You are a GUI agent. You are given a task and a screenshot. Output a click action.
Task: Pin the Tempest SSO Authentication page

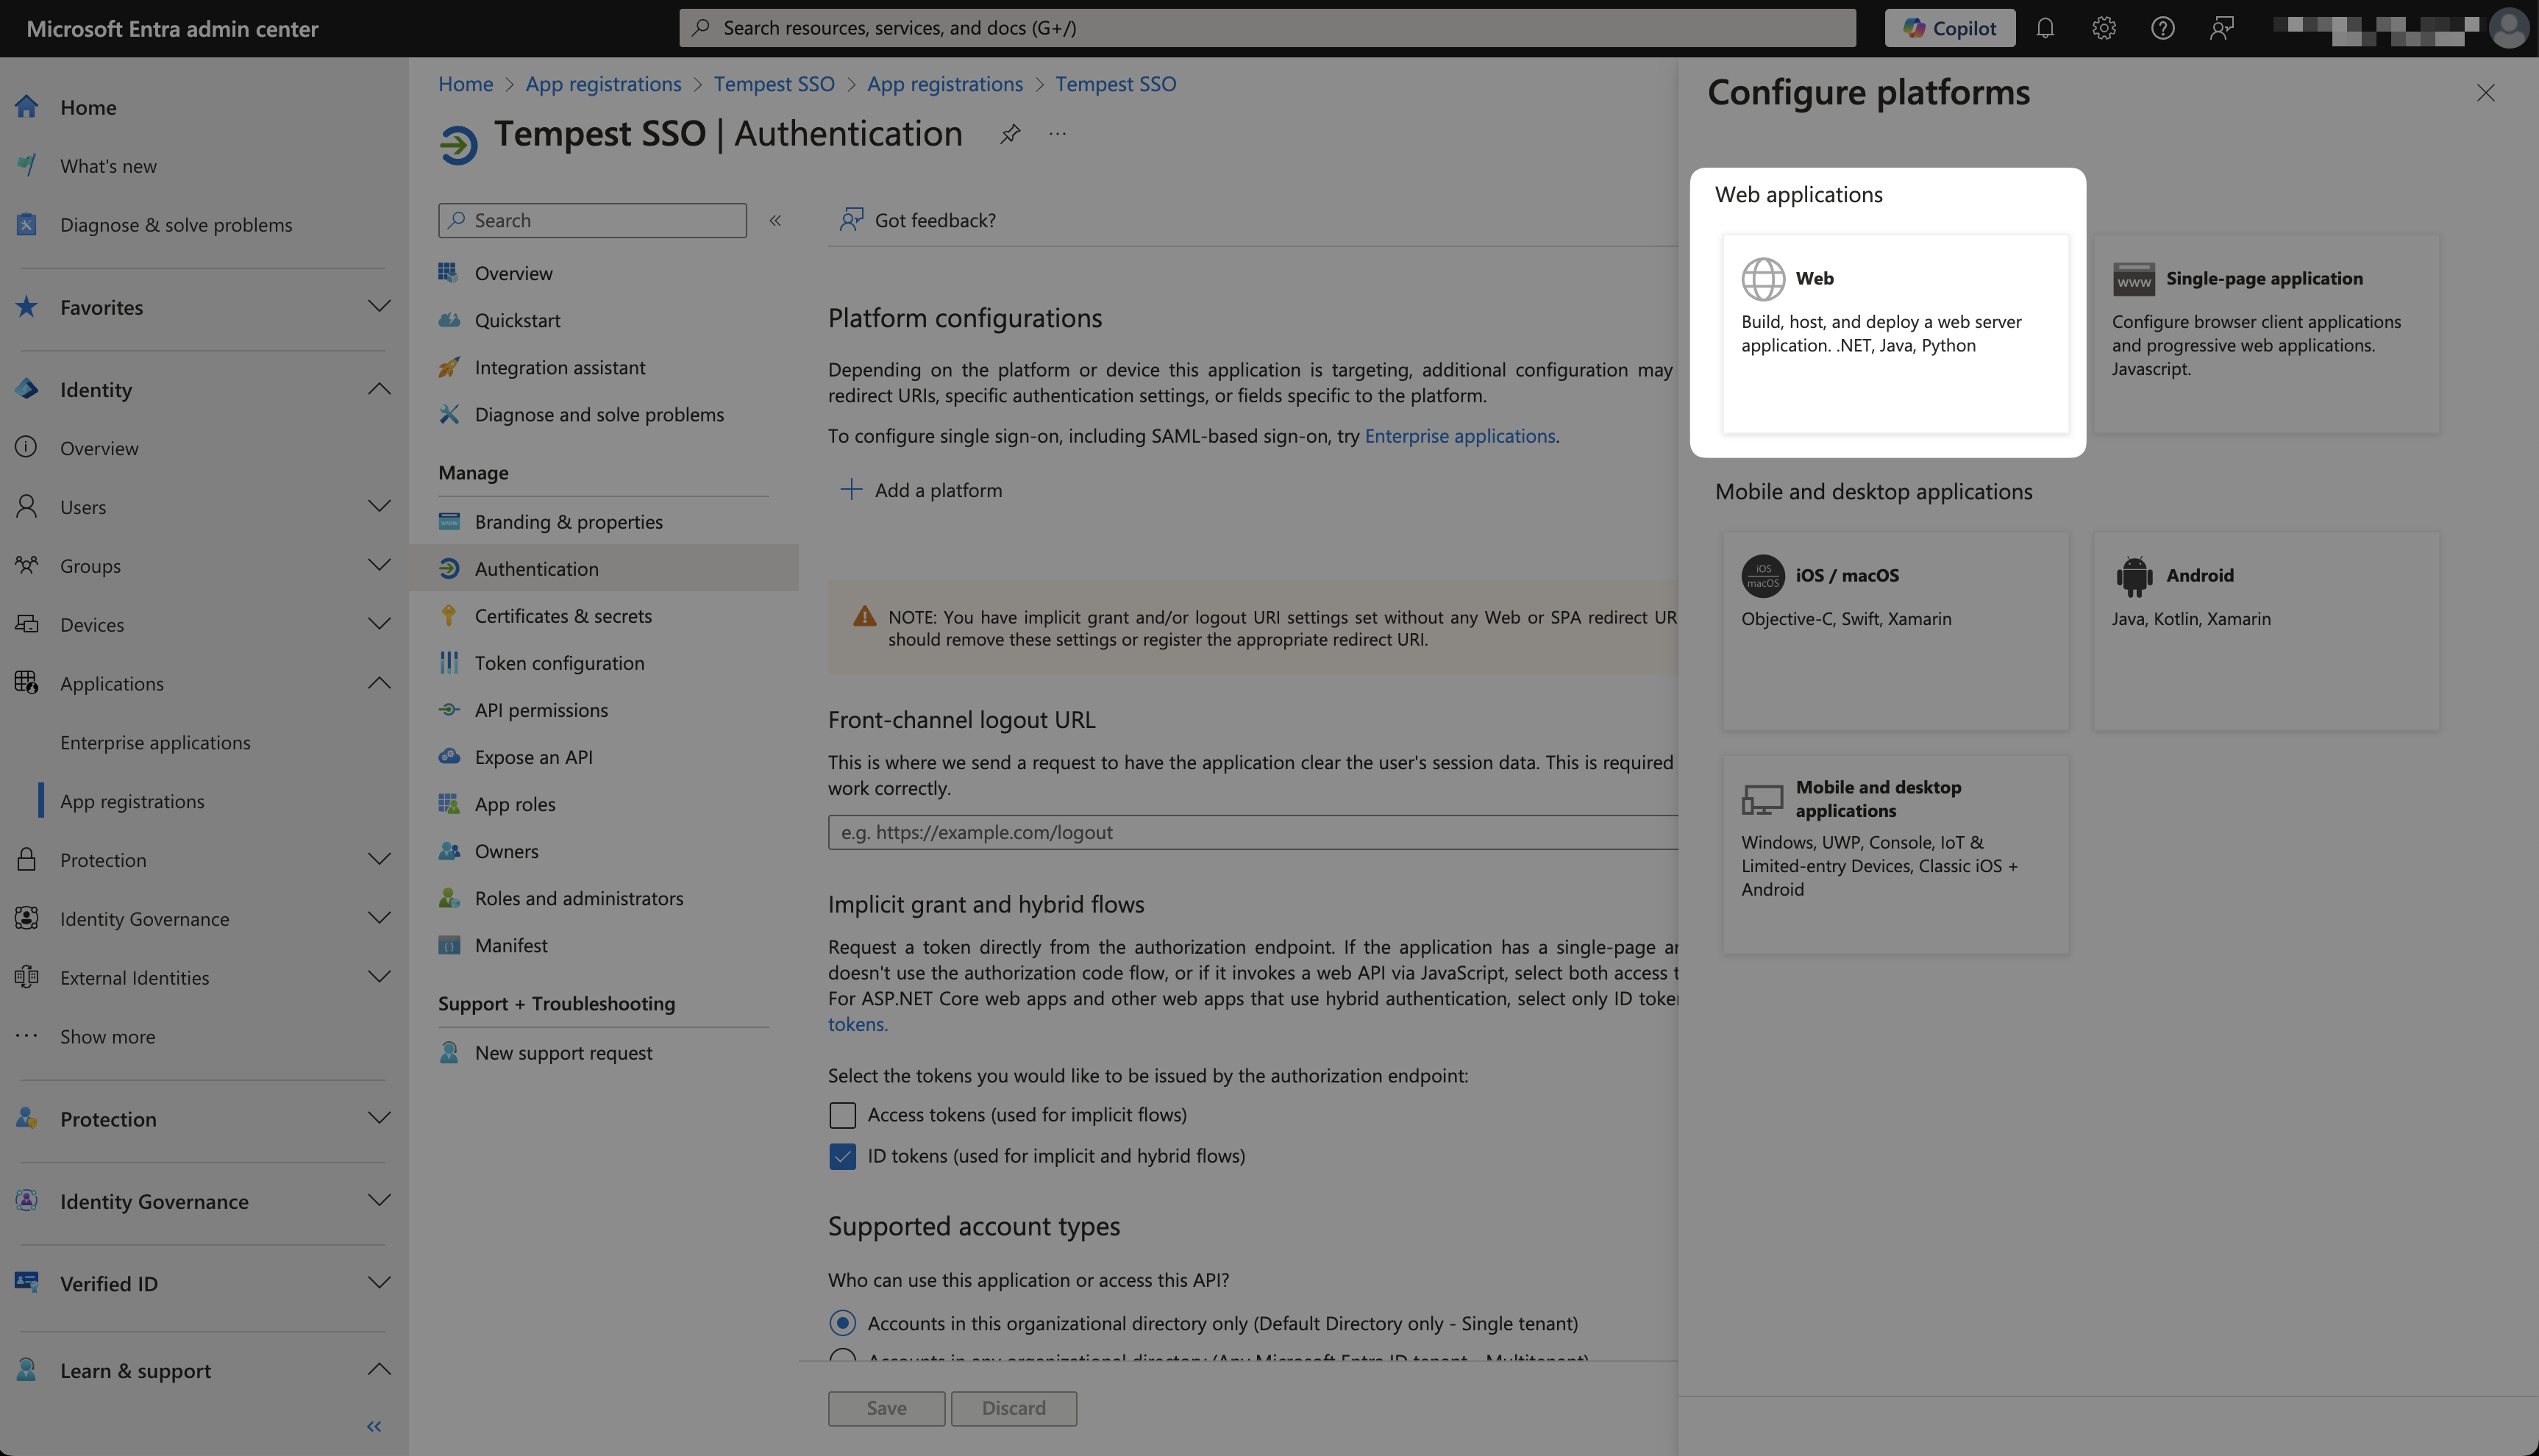(1010, 134)
